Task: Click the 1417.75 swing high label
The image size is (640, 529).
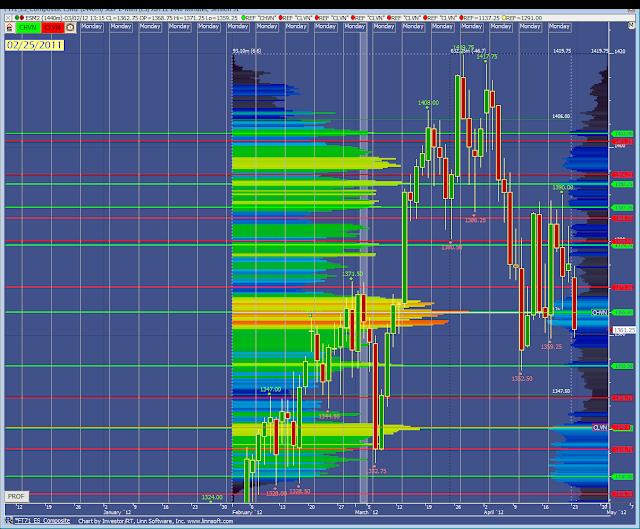Action: (x=487, y=57)
